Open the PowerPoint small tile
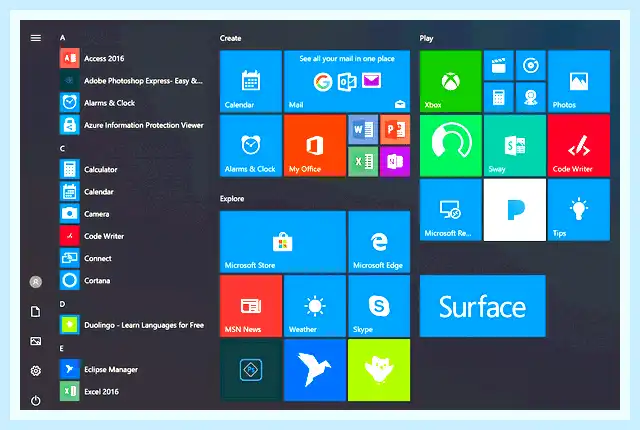This screenshot has height=430, width=640. 395,130
